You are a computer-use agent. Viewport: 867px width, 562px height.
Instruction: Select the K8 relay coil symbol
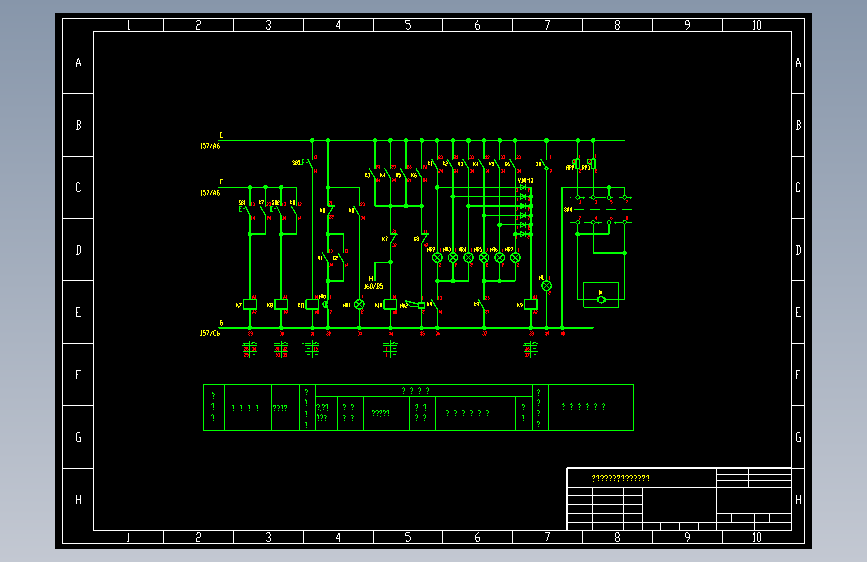(x=281, y=304)
